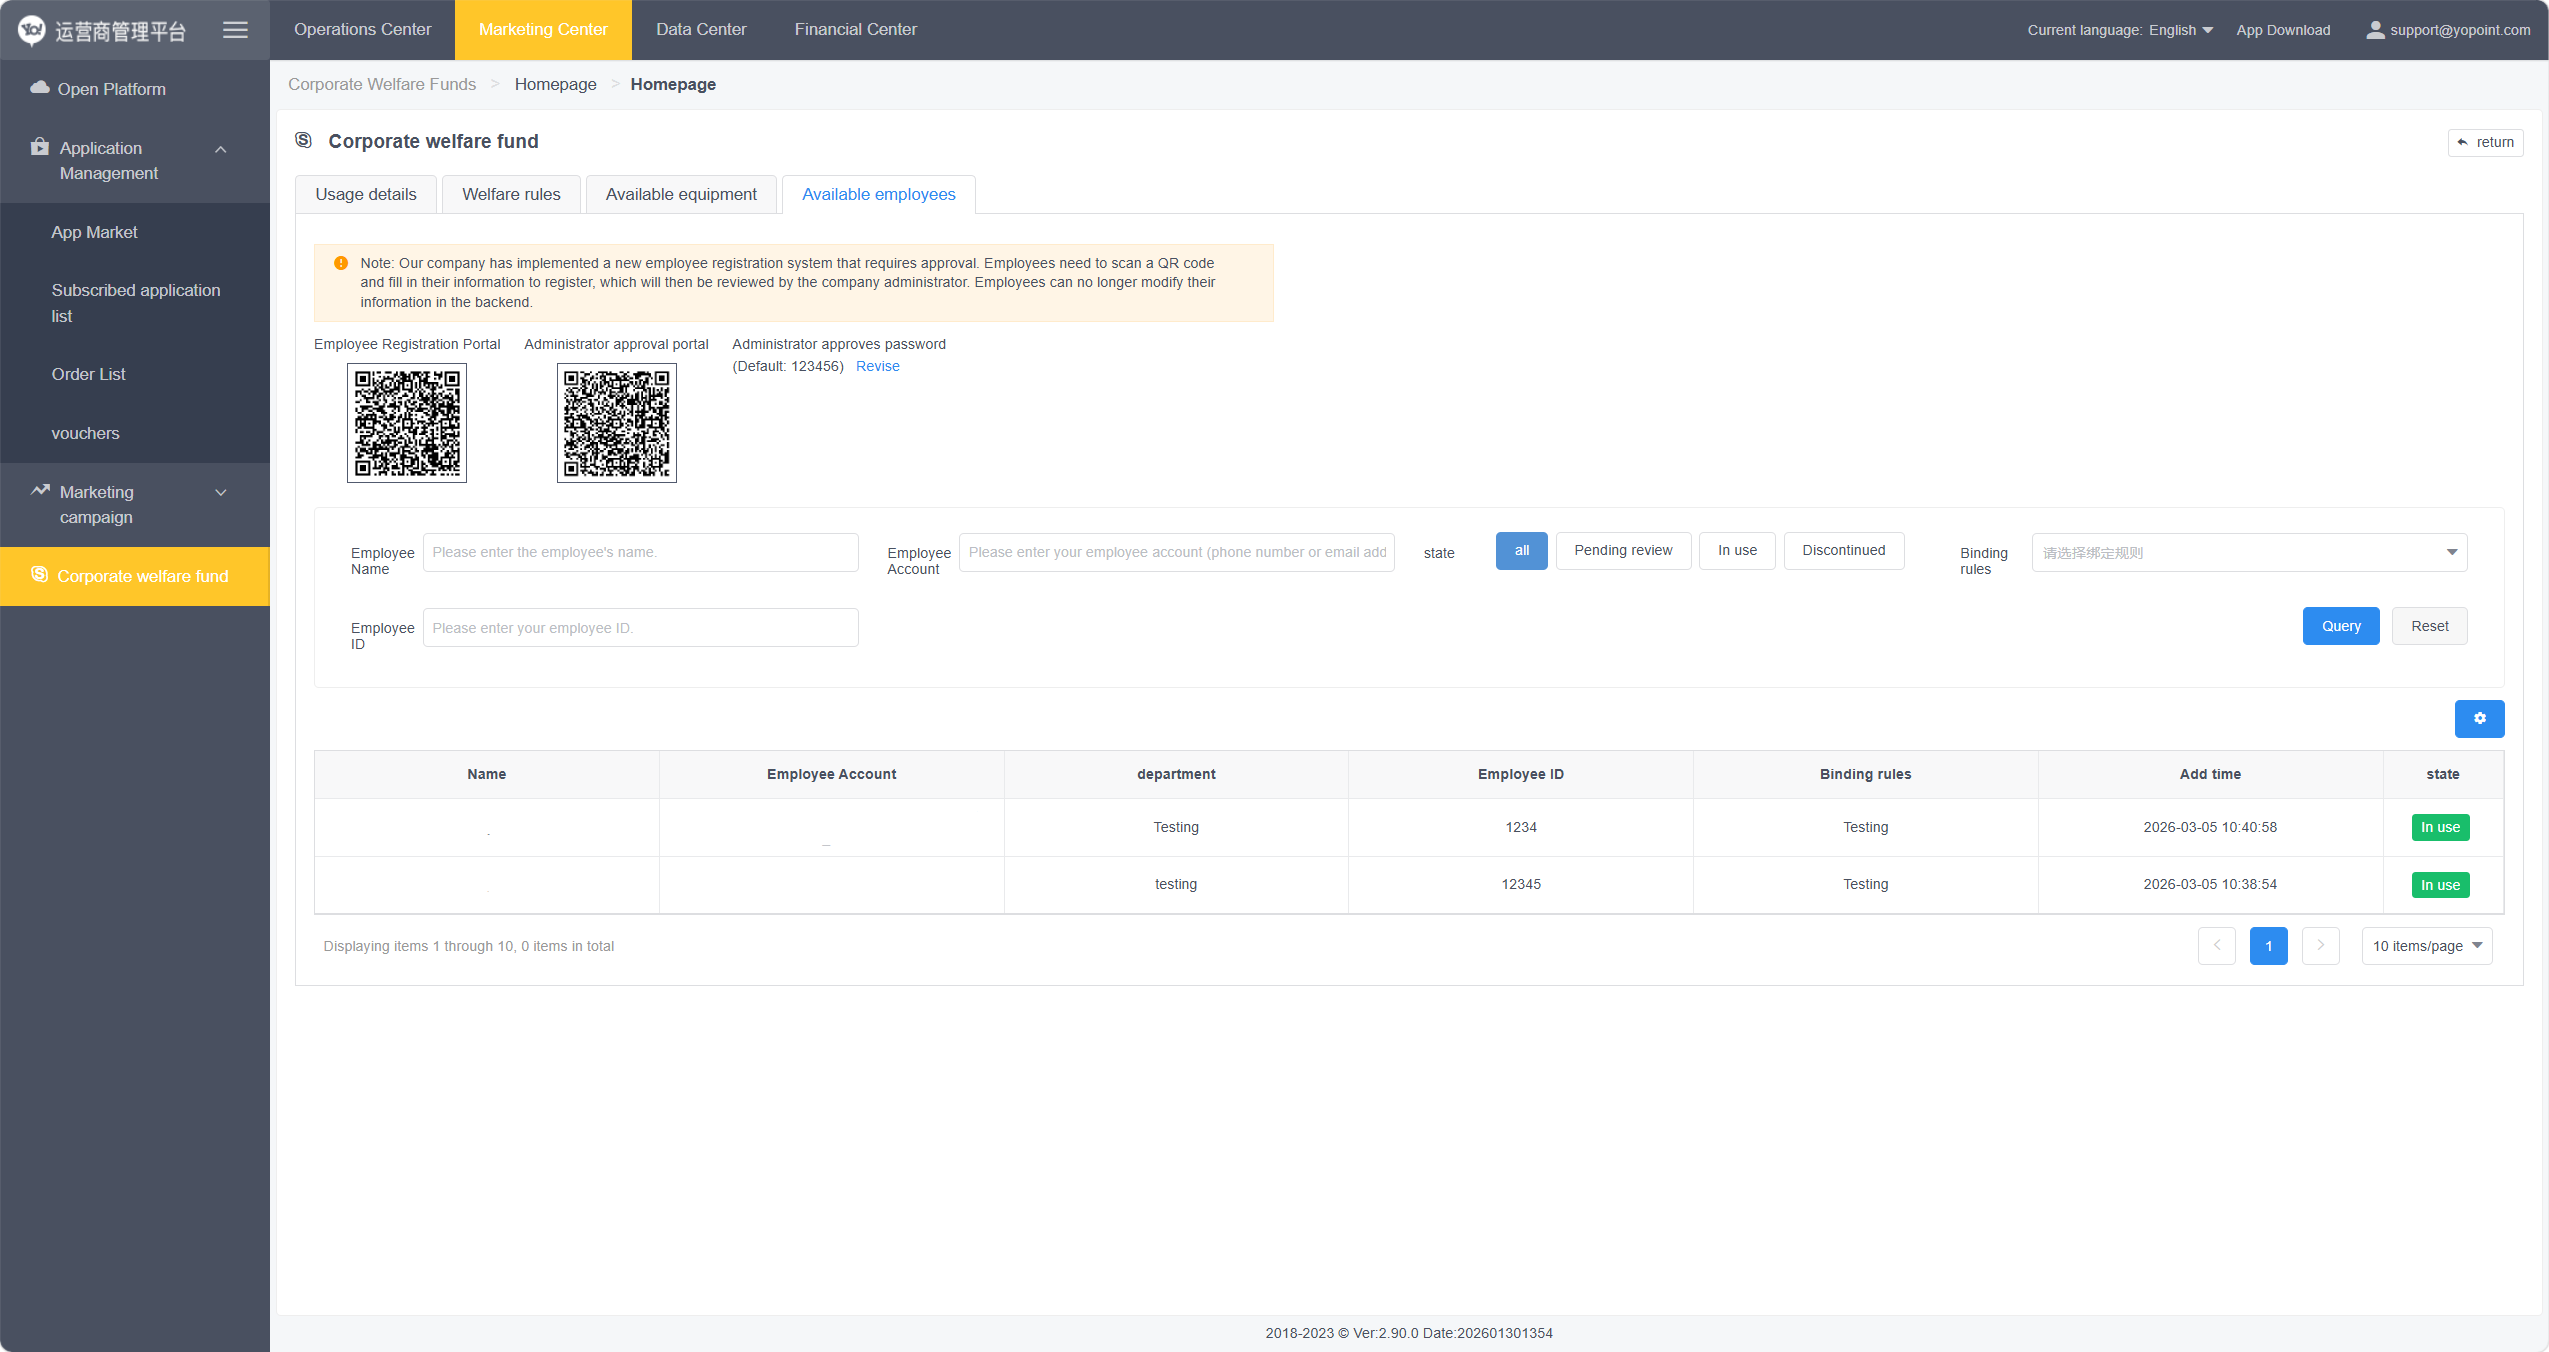Switch to Operations Center tab
The height and width of the screenshot is (1352, 2549).
coord(362,30)
